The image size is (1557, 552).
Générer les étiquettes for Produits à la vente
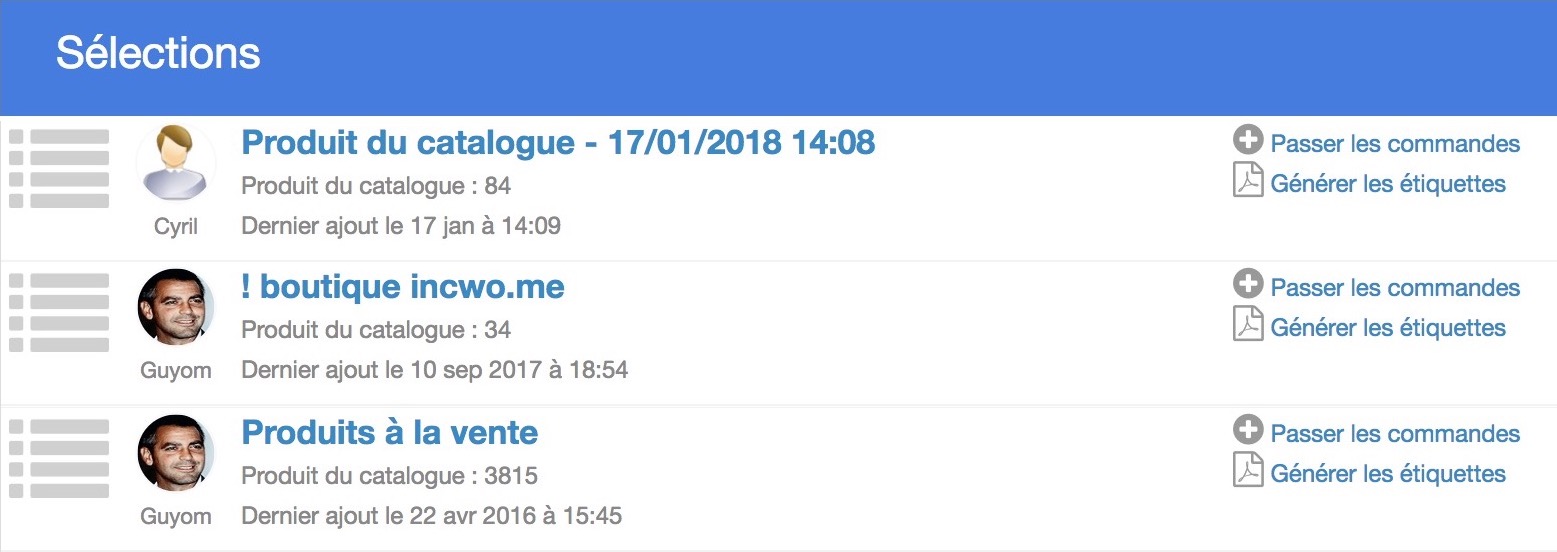click(1388, 474)
